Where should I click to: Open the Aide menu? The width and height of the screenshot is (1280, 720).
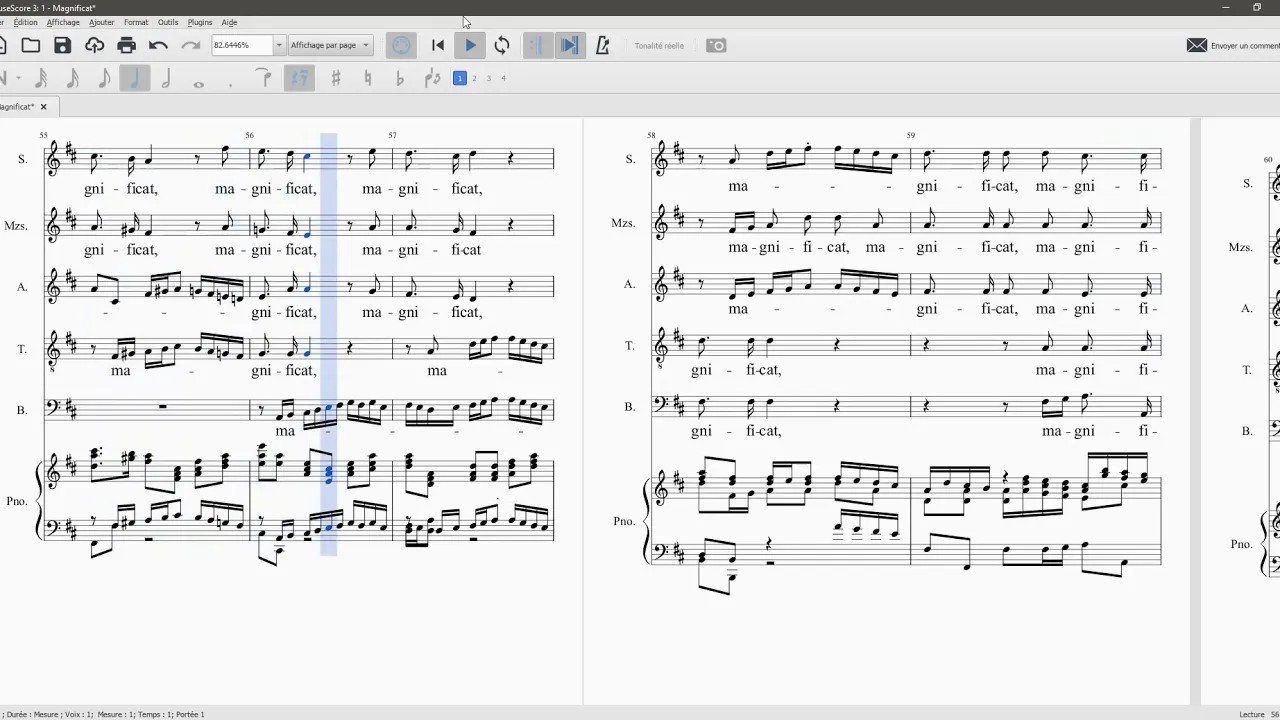[229, 22]
